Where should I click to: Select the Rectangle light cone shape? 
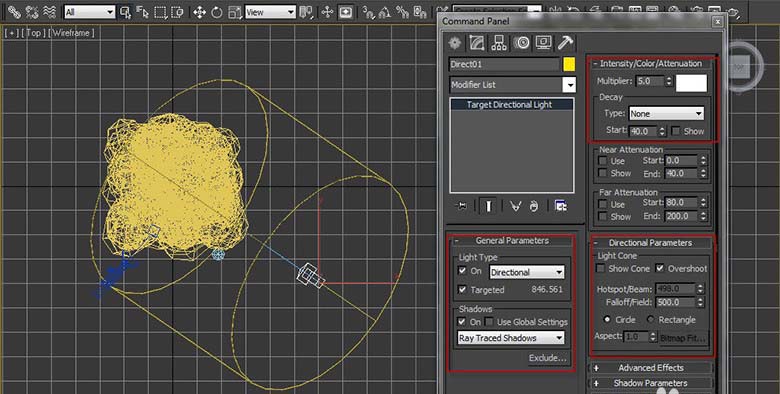[x=650, y=319]
